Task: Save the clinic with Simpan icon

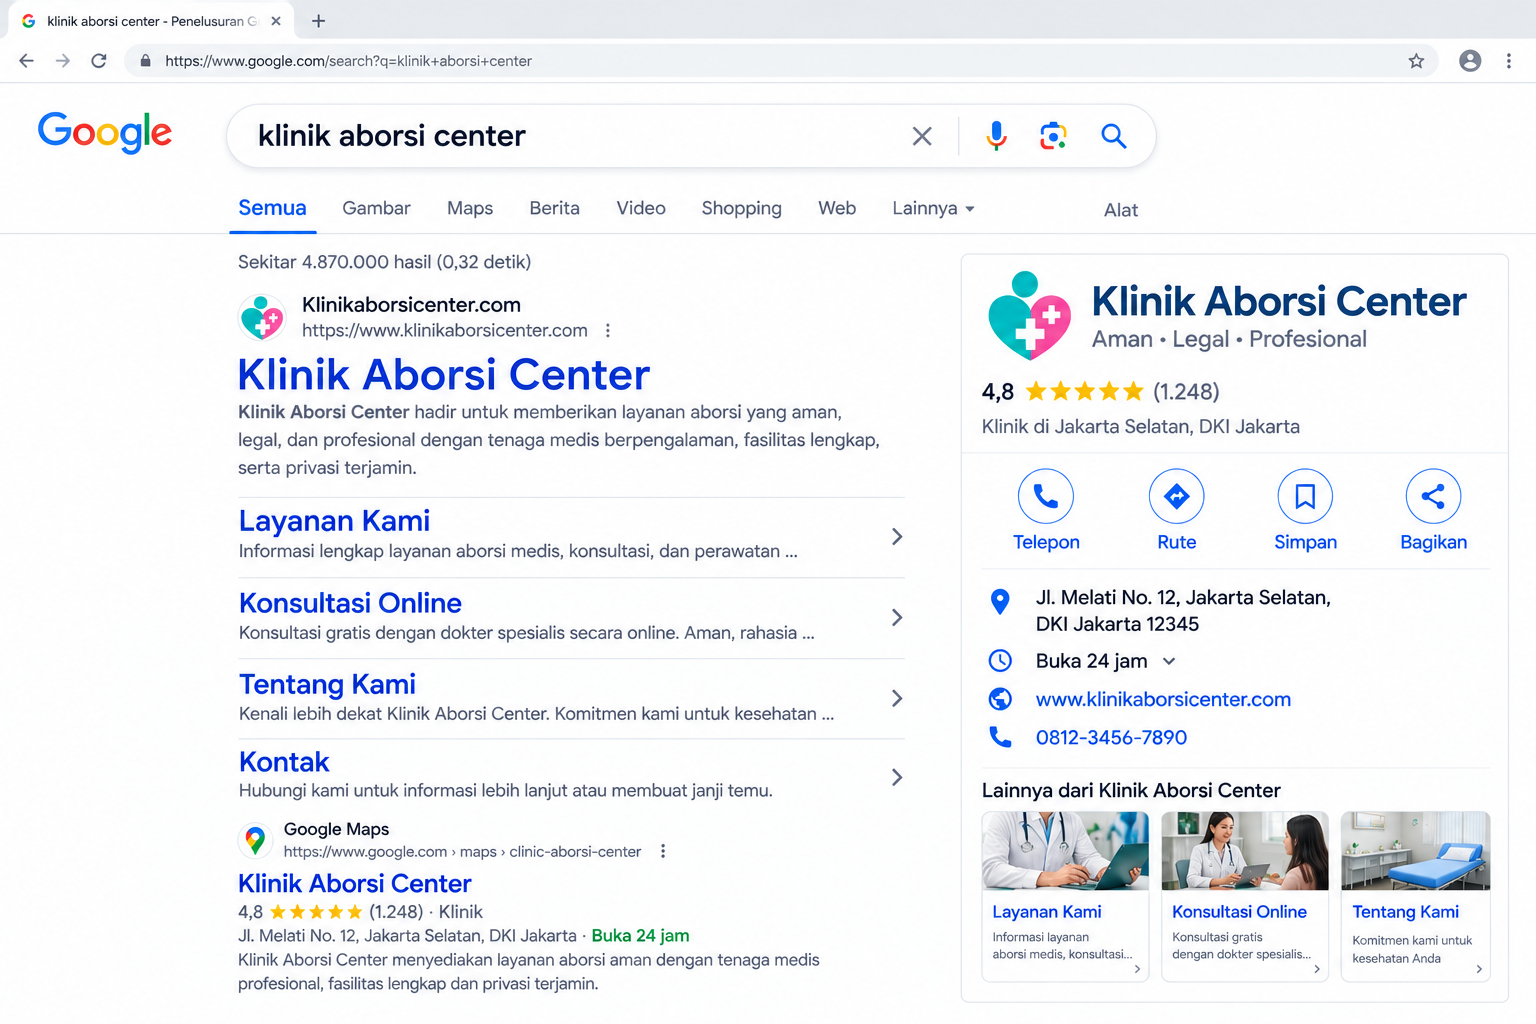Action: point(1305,496)
